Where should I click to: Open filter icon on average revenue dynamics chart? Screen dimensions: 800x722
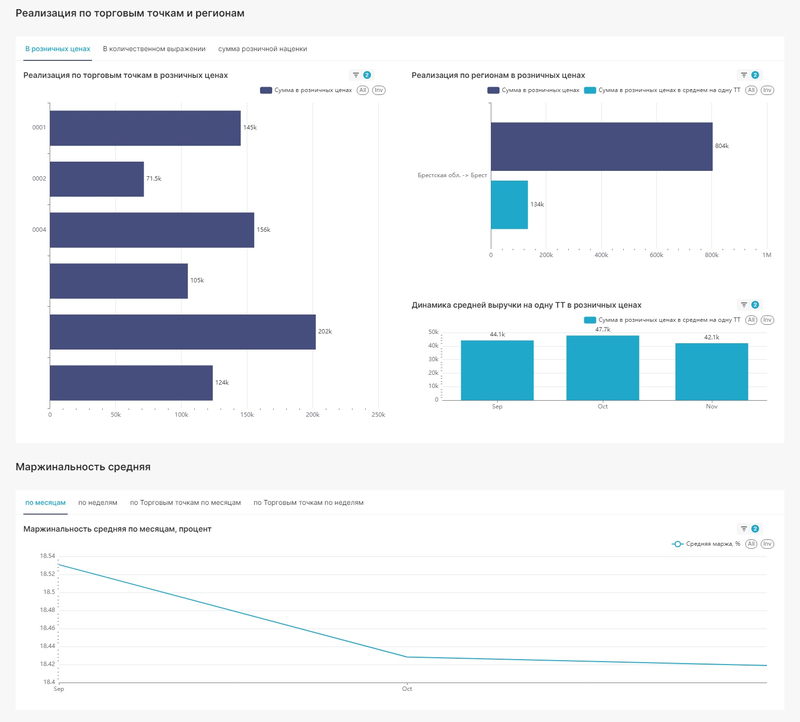click(743, 305)
